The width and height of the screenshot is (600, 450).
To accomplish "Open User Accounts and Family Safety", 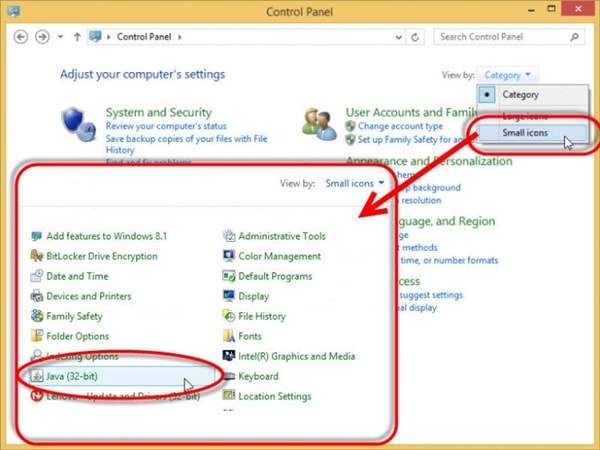I will (411, 112).
